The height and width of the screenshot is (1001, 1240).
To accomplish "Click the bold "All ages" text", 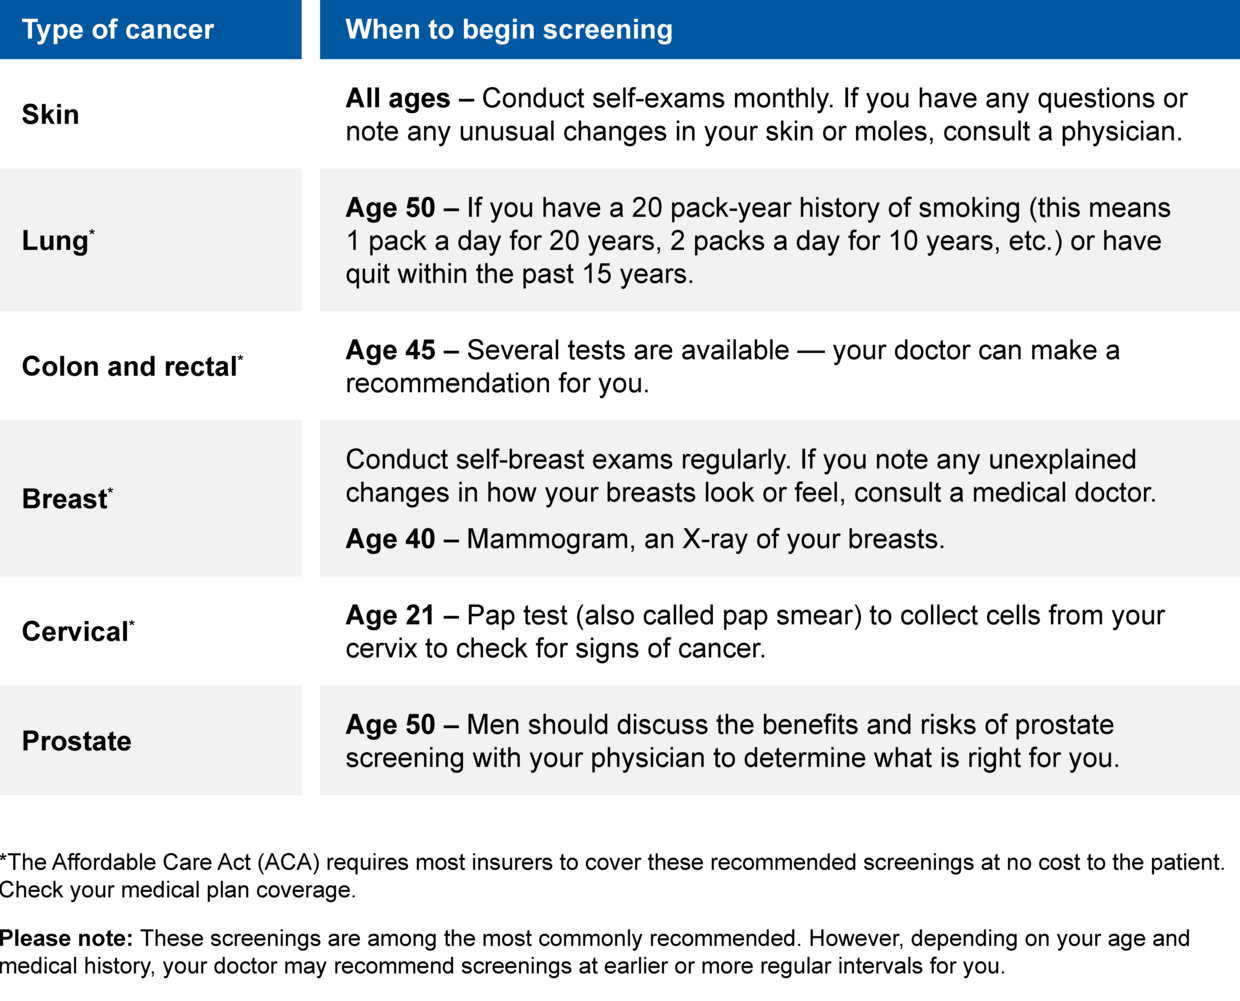I will (398, 99).
